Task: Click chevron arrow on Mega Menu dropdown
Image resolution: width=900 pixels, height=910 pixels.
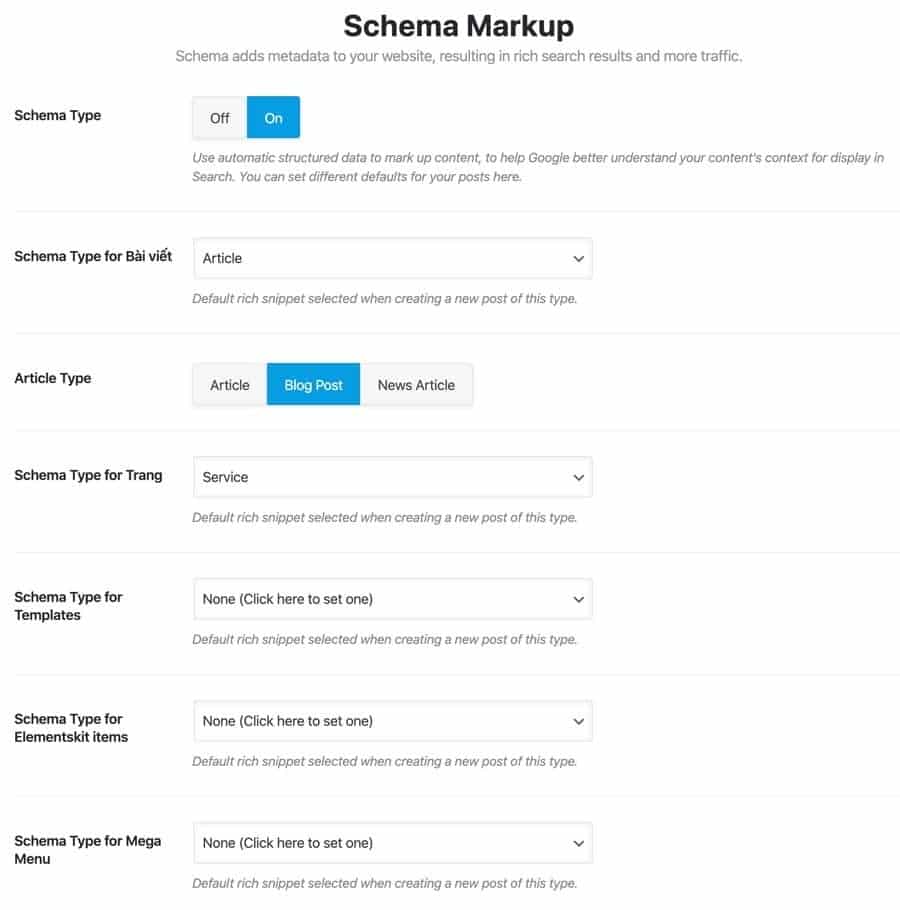Action: pyautogui.click(x=578, y=844)
